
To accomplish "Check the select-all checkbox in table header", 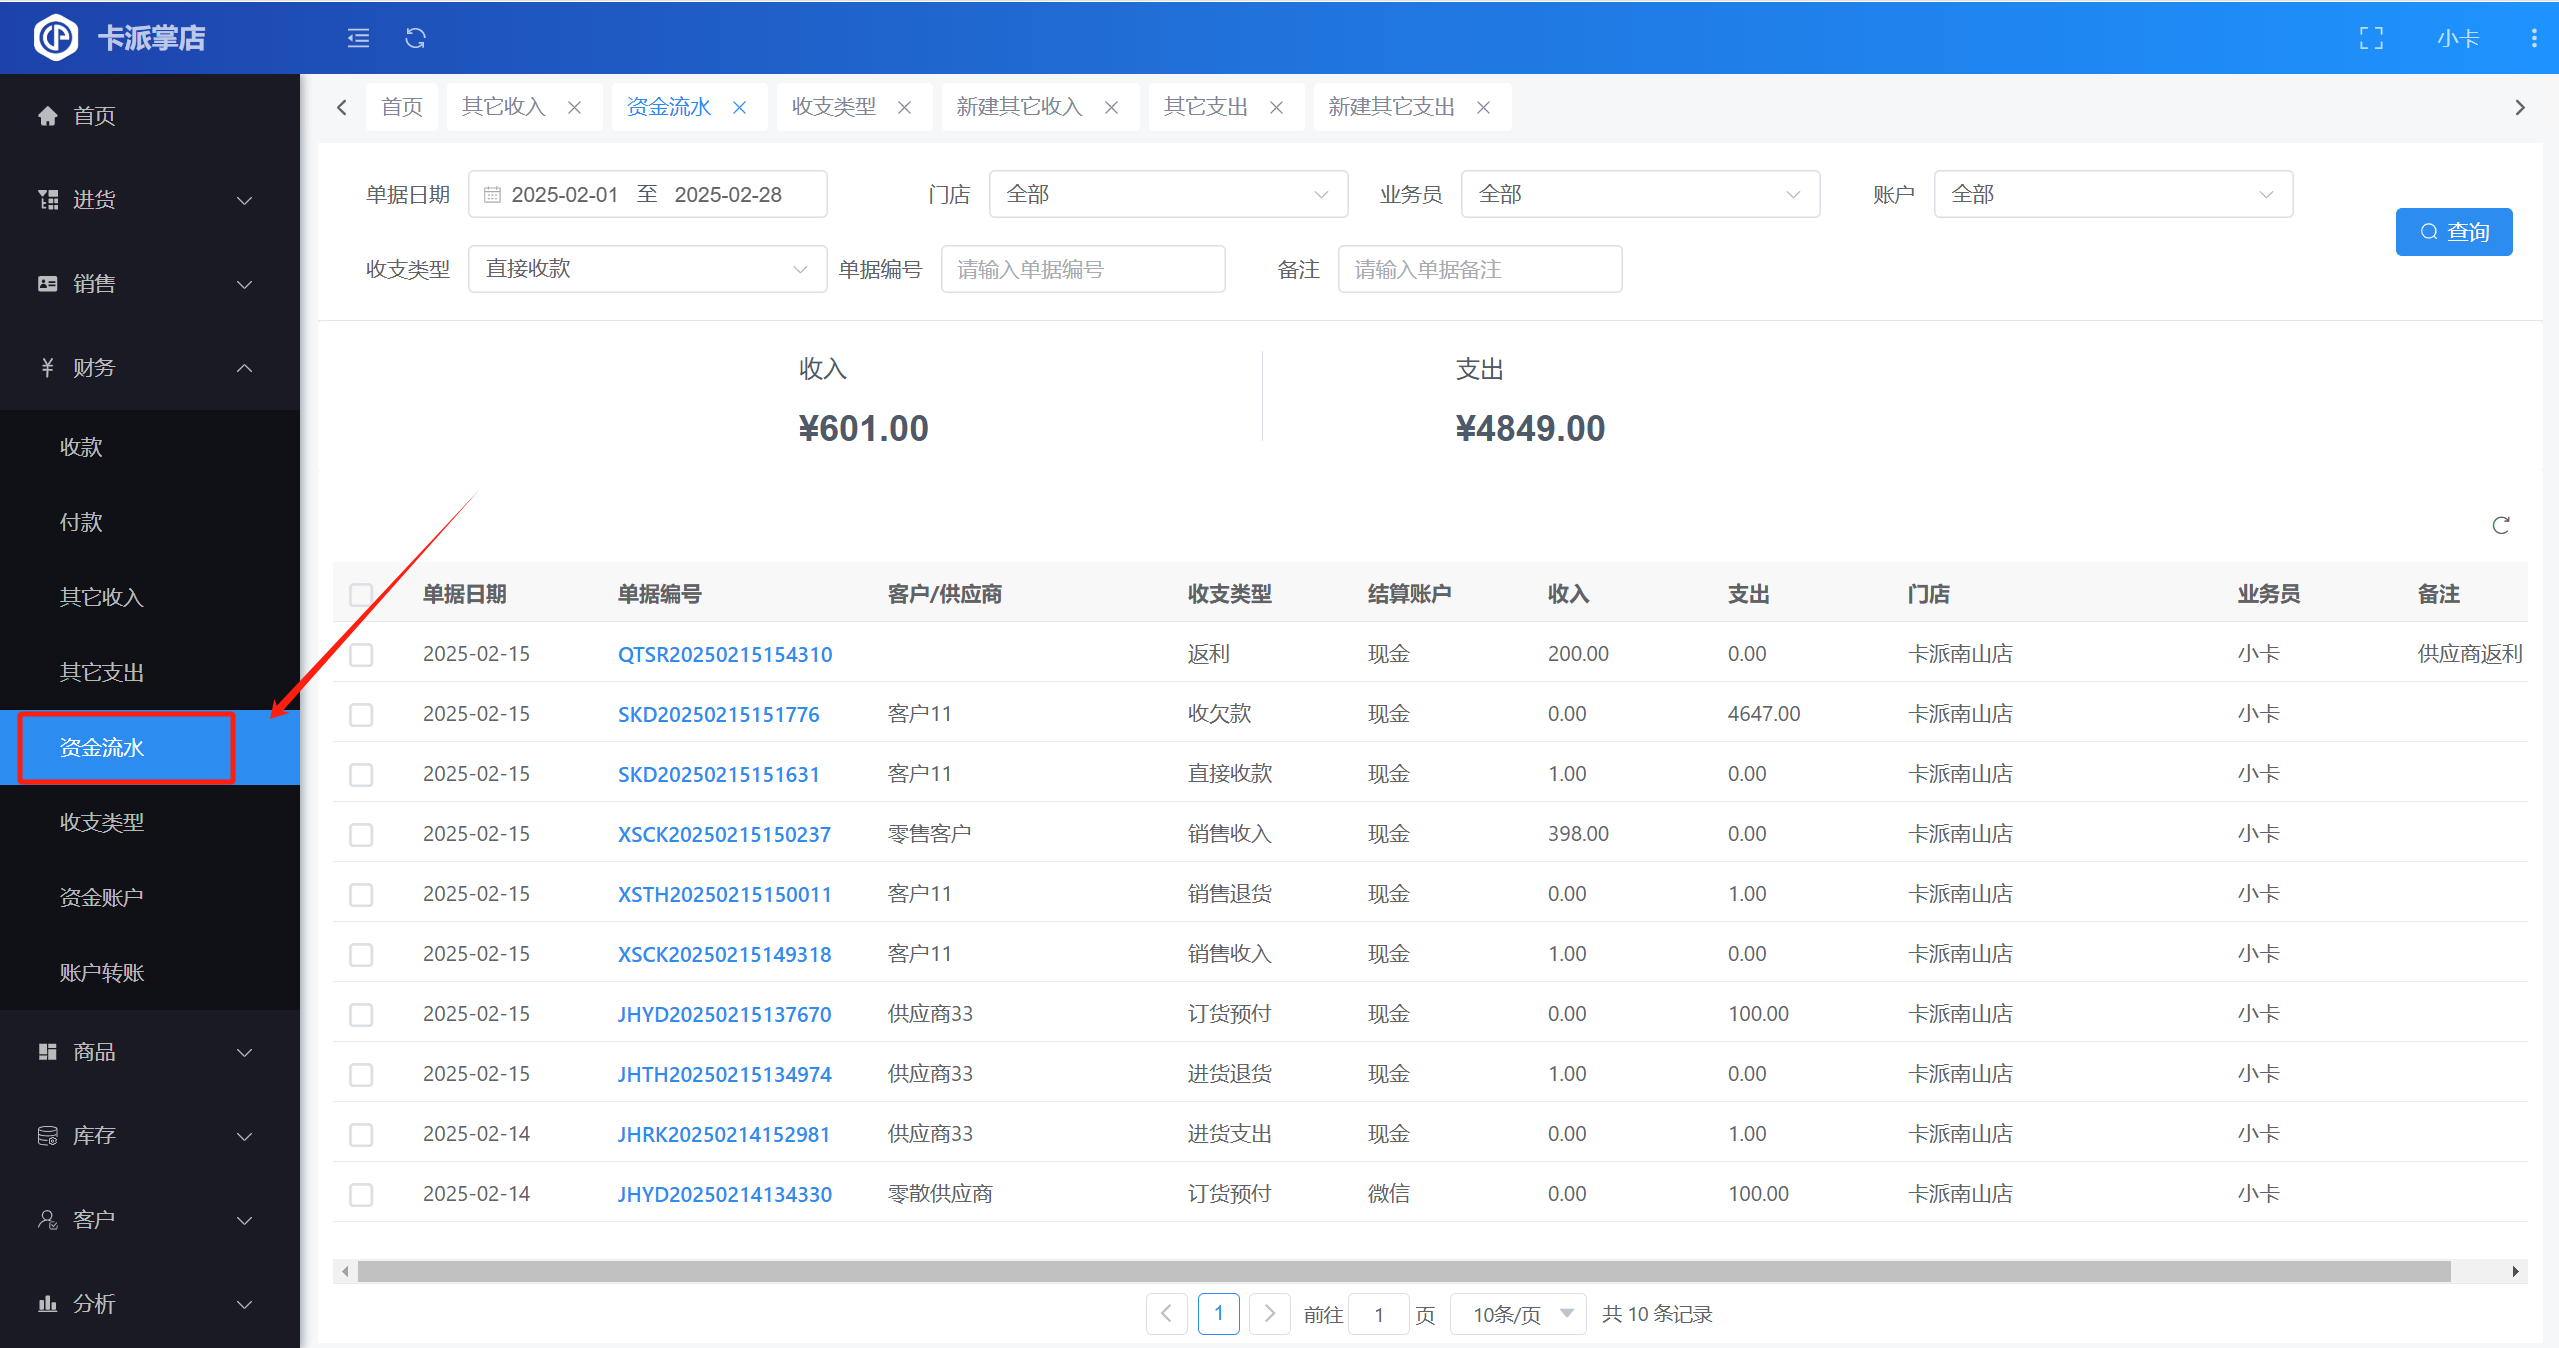I will pyautogui.click(x=361, y=595).
